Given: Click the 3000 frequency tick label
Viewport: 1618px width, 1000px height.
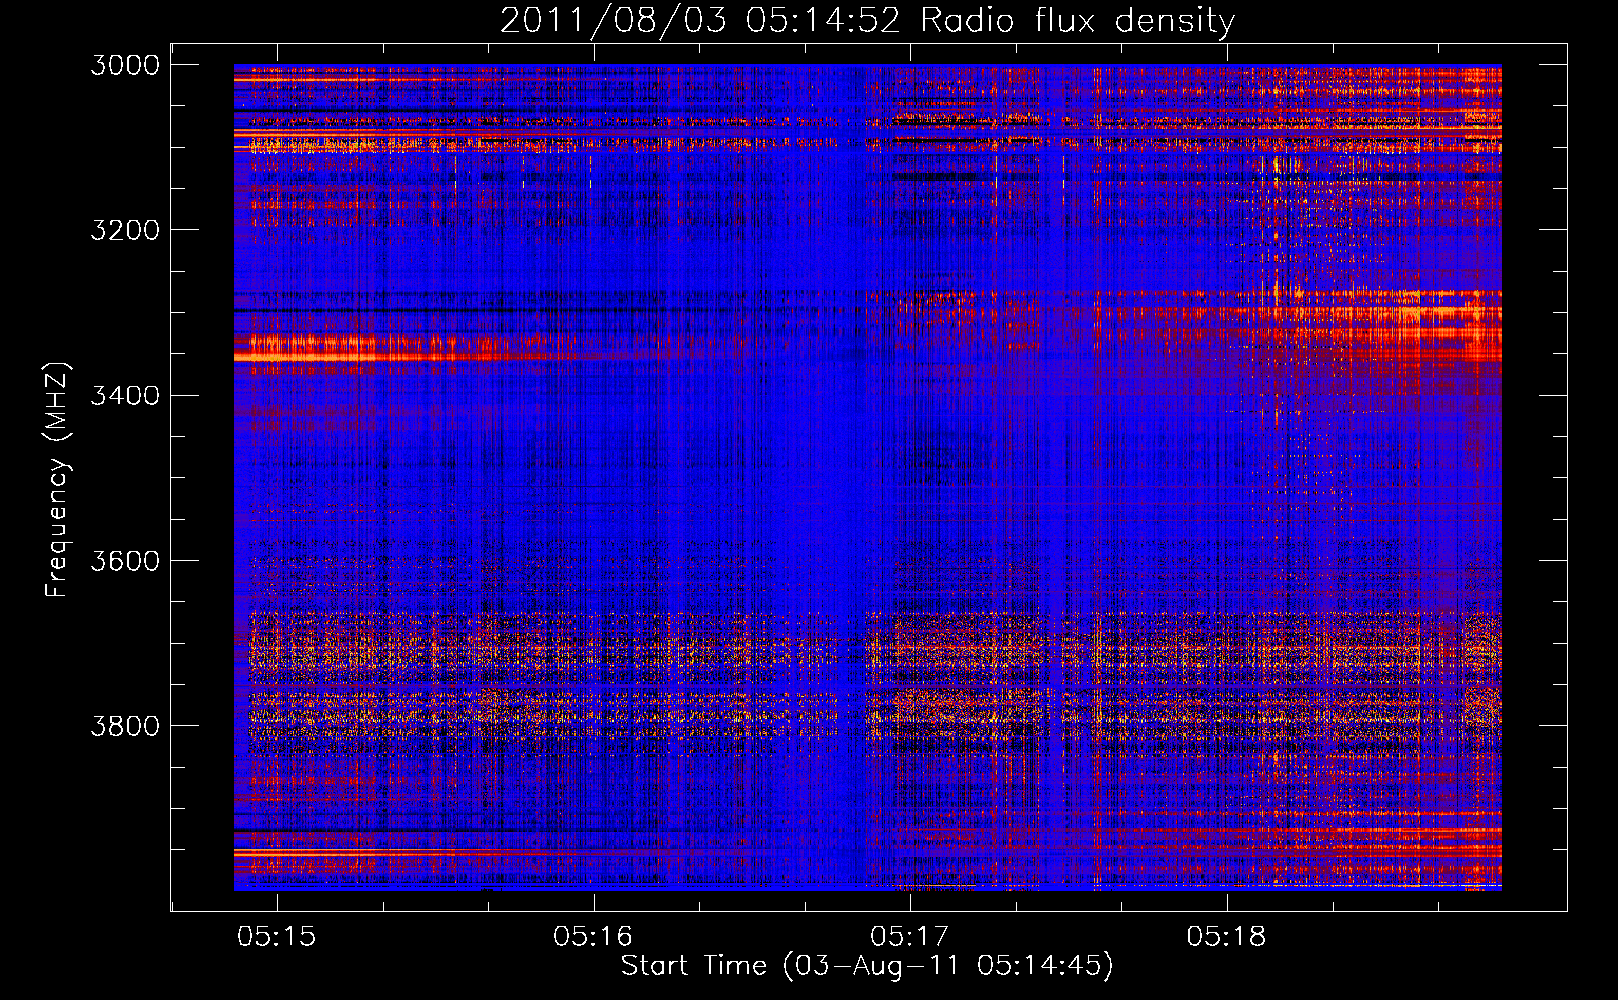Looking at the screenshot, I should pos(125,65).
